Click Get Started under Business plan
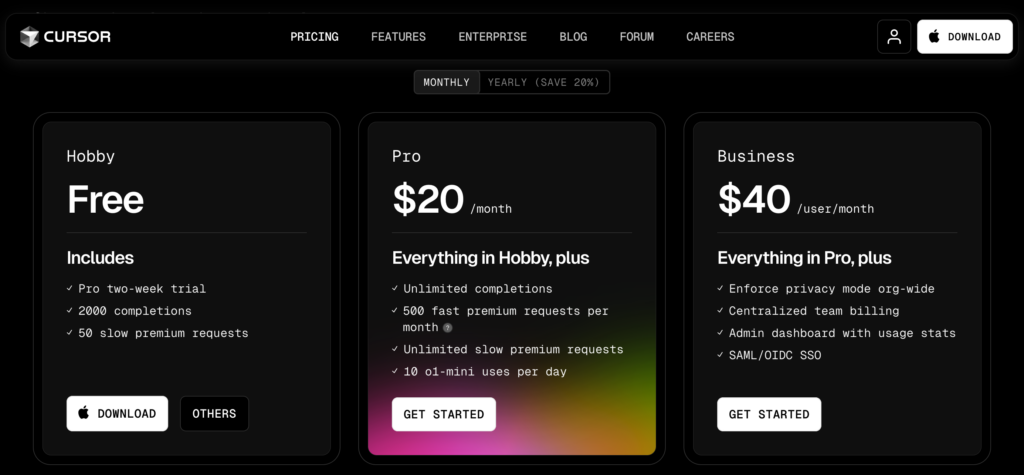The height and width of the screenshot is (475, 1024). tap(769, 414)
